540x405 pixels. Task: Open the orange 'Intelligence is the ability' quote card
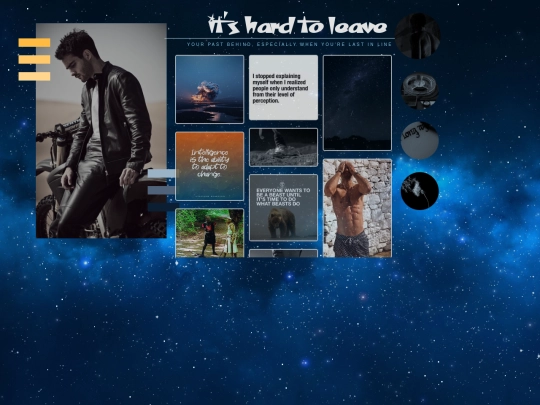coord(209,166)
